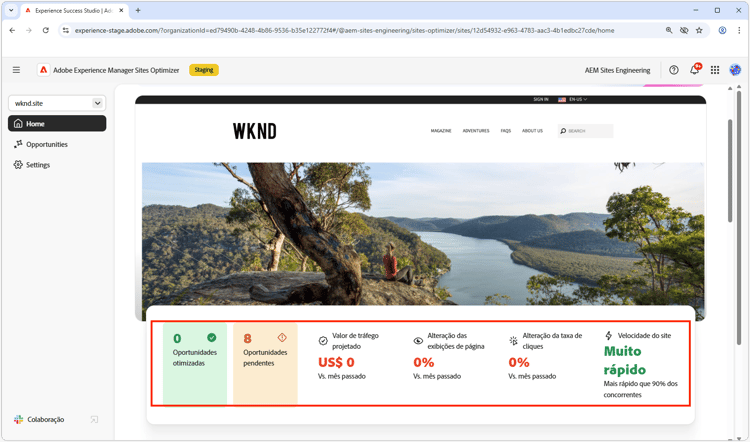Image resolution: width=750 pixels, height=442 pixels.
Task: Open the app switcher grid icon
Action: click(715, 70)
